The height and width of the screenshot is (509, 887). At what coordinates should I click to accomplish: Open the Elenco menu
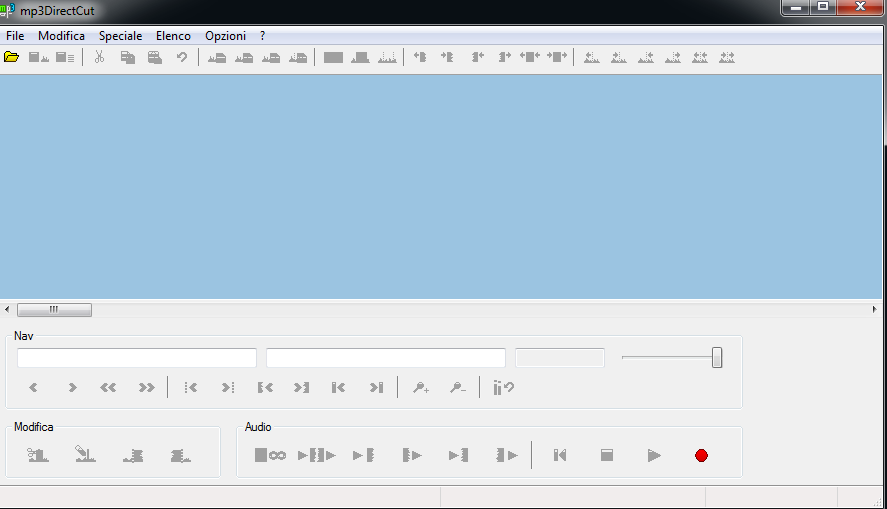click(x=173, y=36)
